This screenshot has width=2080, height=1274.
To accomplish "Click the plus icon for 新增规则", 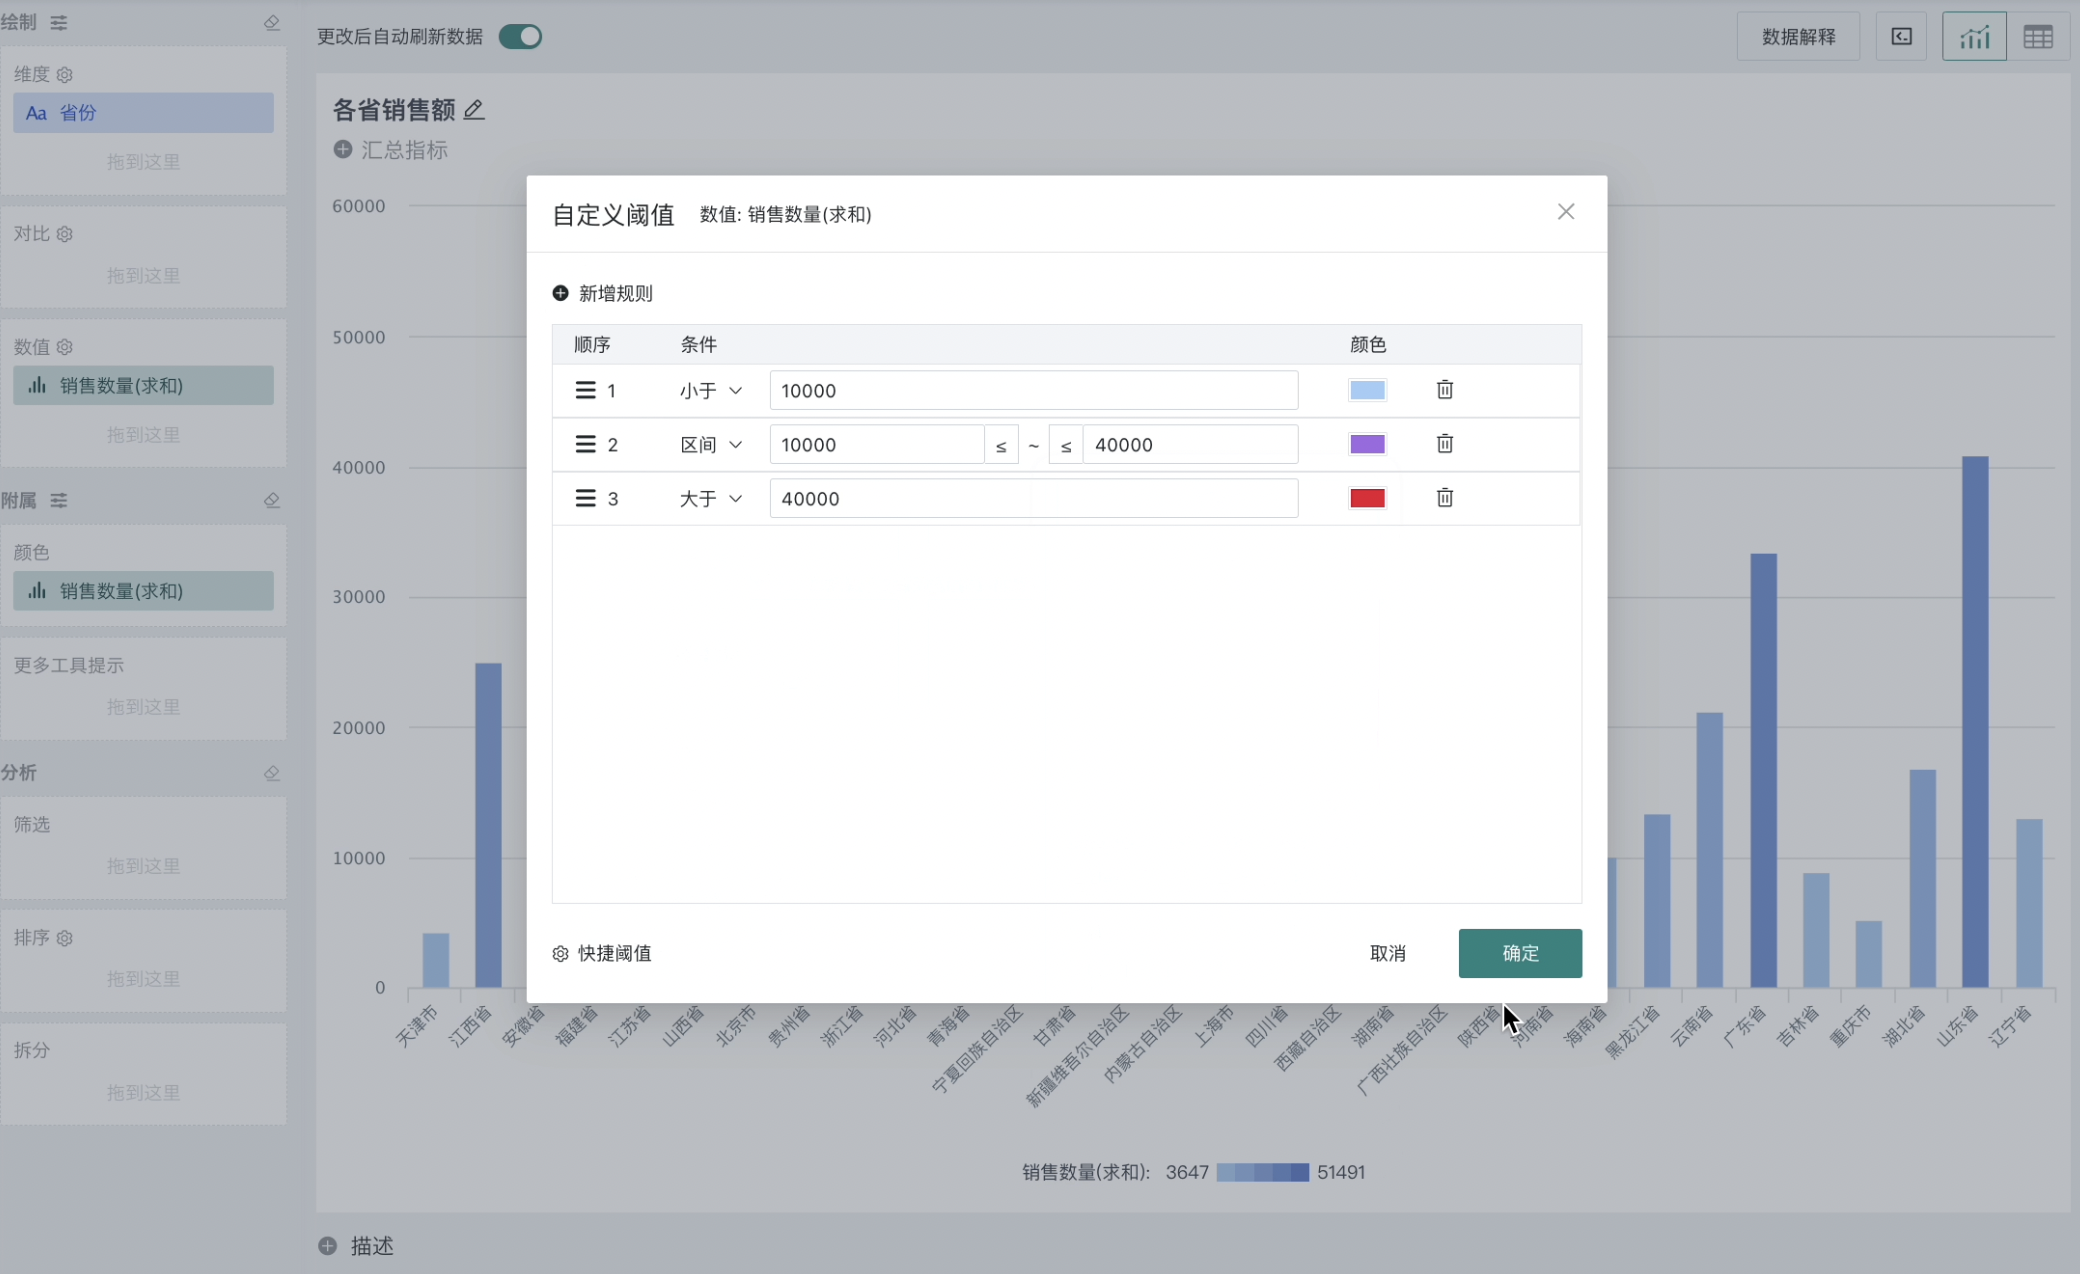I will point(560,293).
